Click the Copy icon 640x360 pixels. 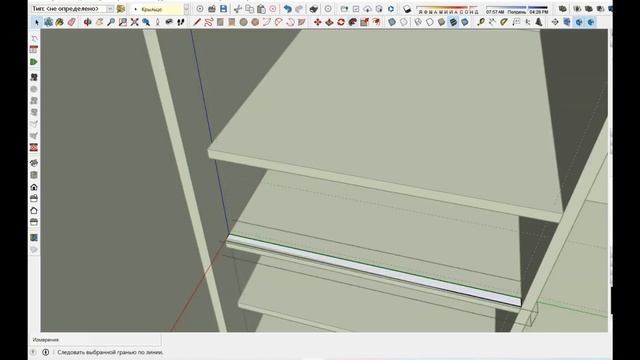click(x=249, y=9)
